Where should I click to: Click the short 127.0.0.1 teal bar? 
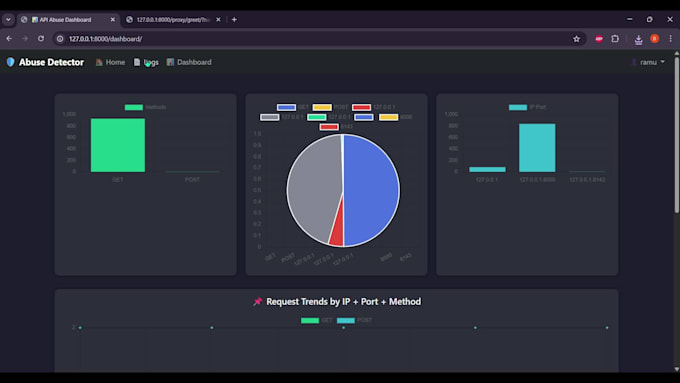point(487,170)
